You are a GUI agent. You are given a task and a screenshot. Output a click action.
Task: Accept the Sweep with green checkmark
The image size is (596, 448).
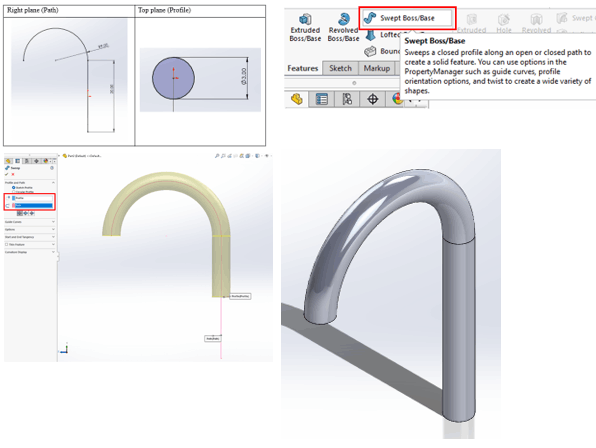click(x=6, y=174)
